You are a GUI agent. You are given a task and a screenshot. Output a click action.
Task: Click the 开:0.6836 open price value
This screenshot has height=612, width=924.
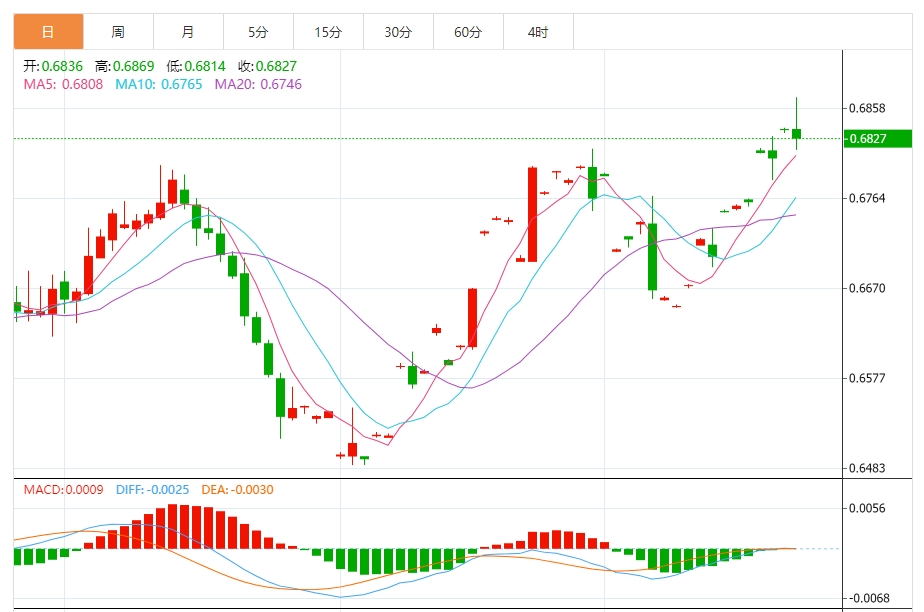[53, 66]
